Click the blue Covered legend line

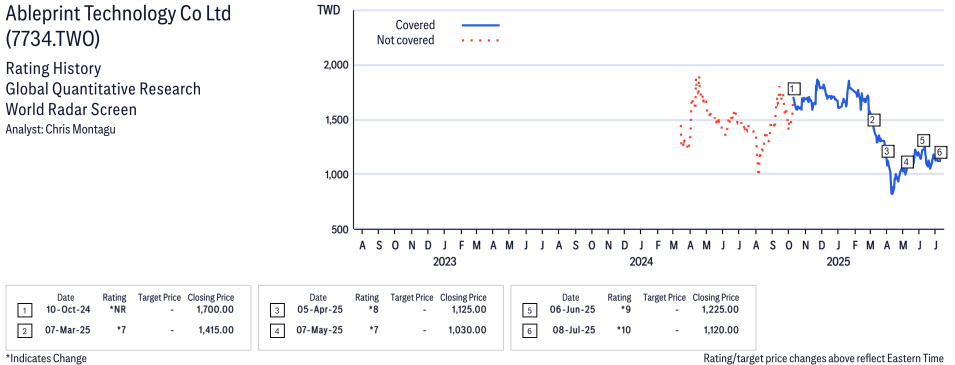point(481,25)
